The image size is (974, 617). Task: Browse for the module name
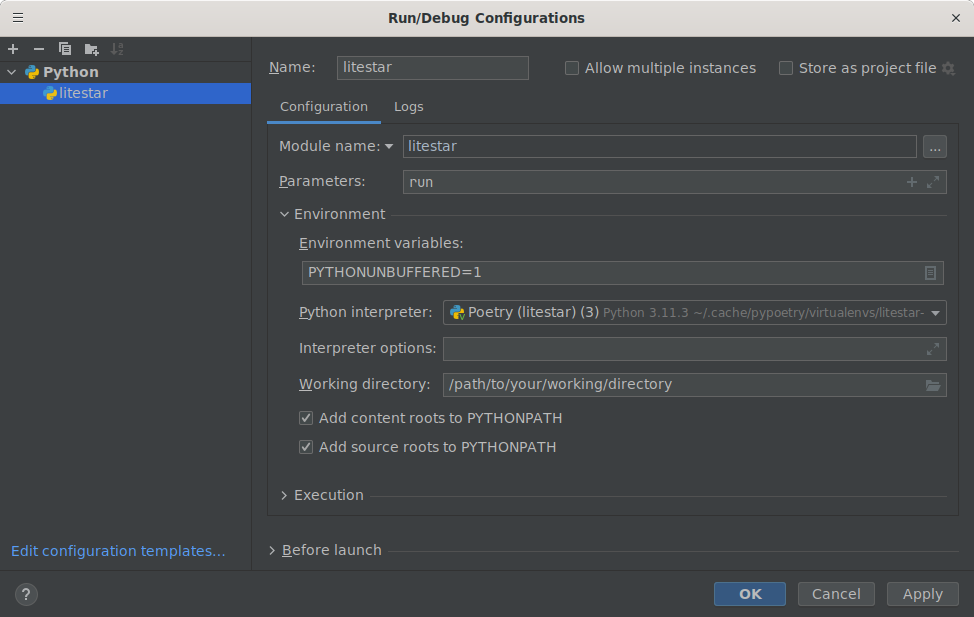(x=934, y=146)
